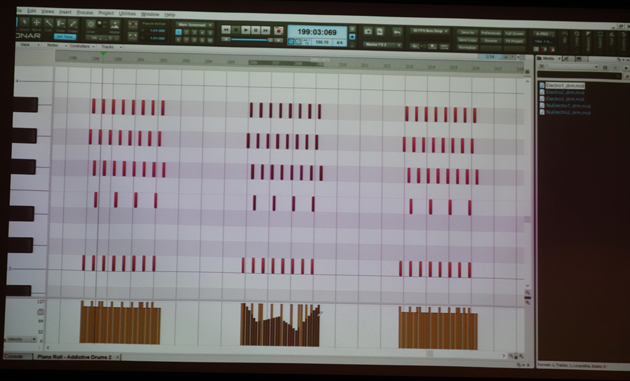Switch to Piano Roll - Addictive Drums 2 tab

pos(75,357)
